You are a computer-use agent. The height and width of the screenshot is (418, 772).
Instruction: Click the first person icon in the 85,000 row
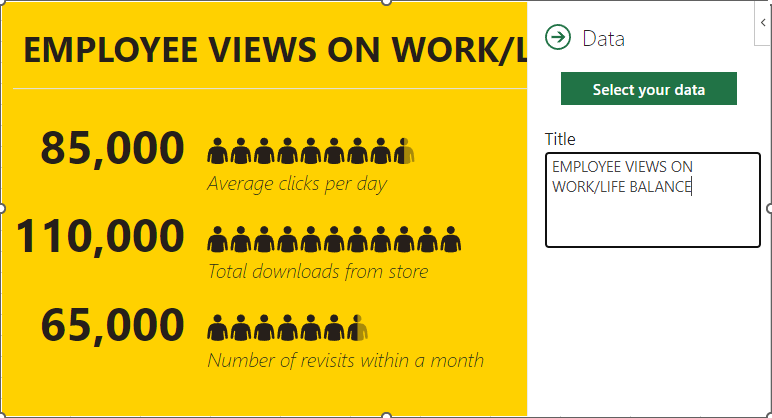(217, 151)
